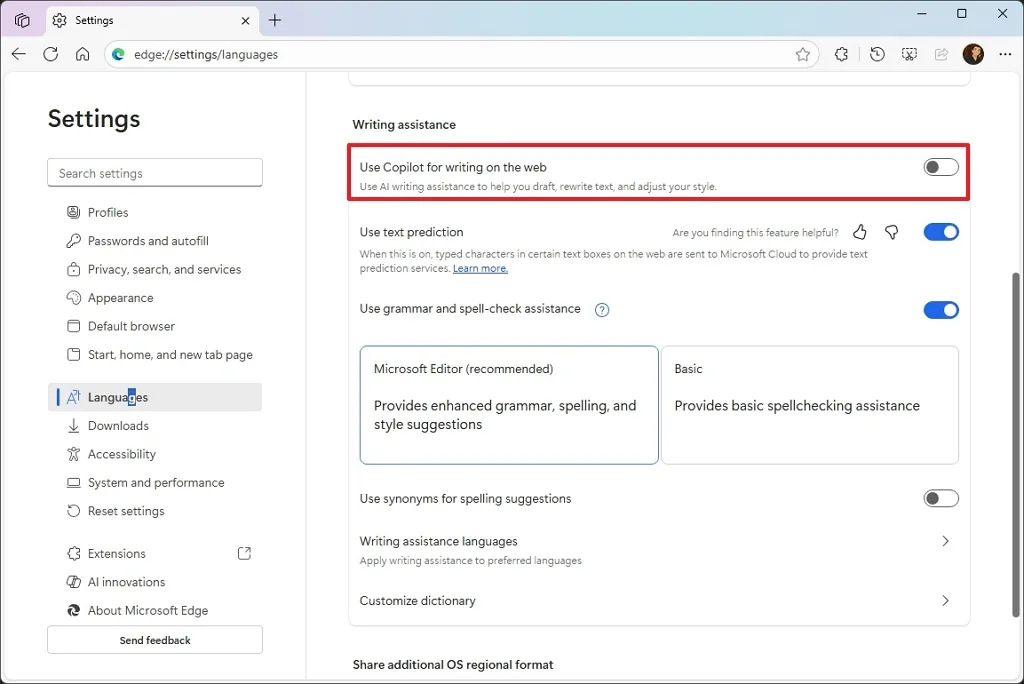Select the Basic spellchecking option card
1024x684 pixels.
tap(810, 405)
